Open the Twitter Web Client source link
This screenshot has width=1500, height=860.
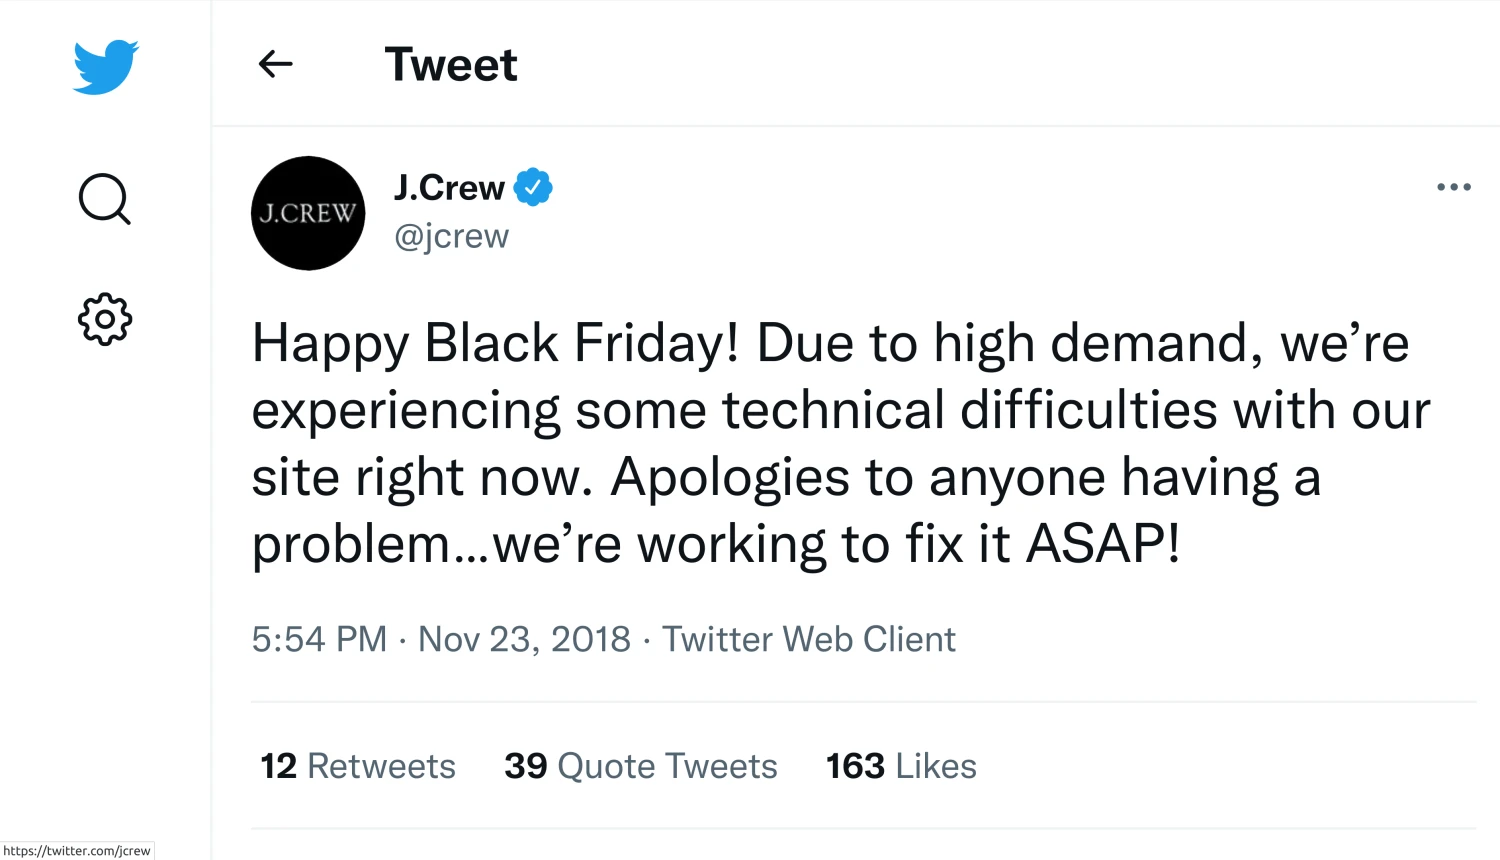click(809, 639)
